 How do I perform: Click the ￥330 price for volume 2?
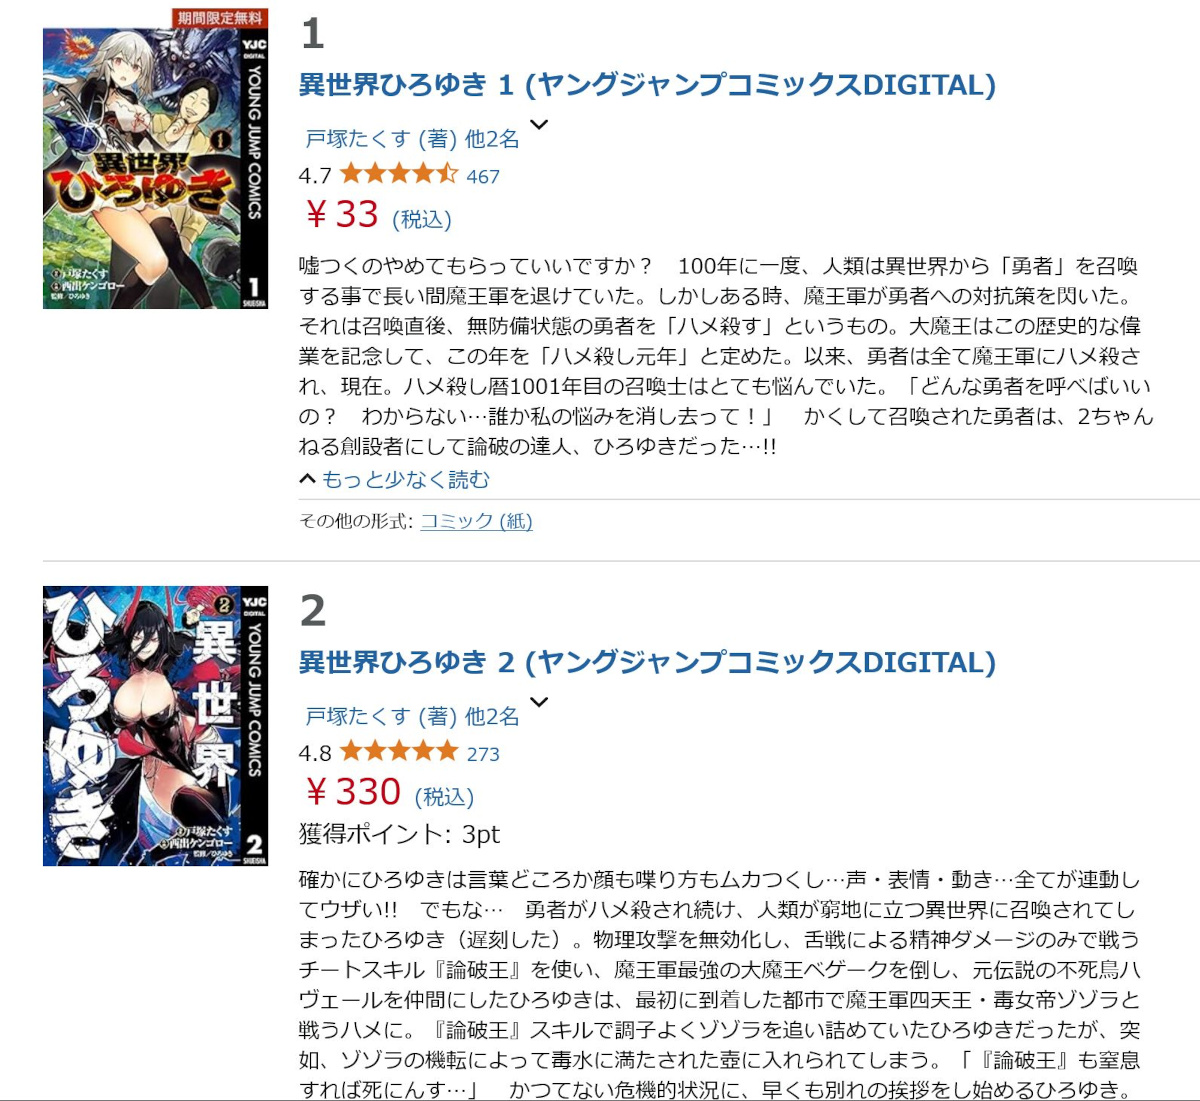pyautogui.click(x=352, y=792)
